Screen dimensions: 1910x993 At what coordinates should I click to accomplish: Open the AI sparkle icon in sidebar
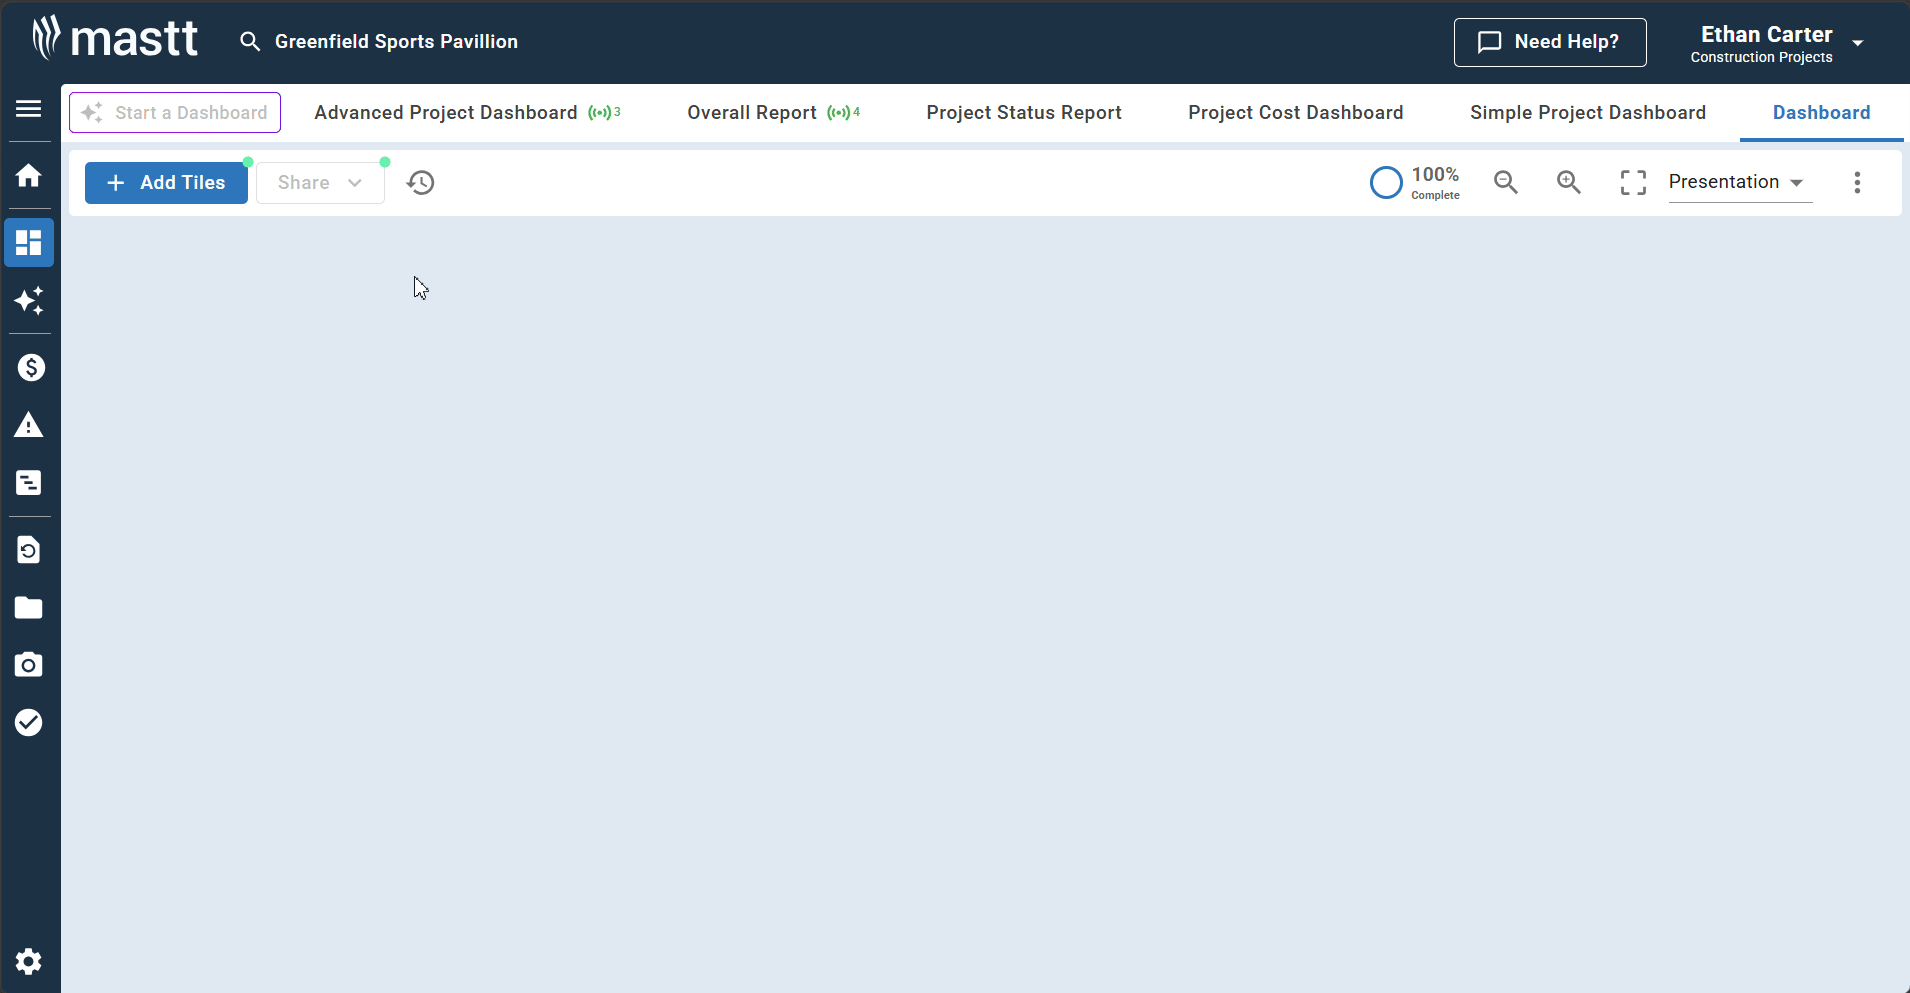(29, 301)
